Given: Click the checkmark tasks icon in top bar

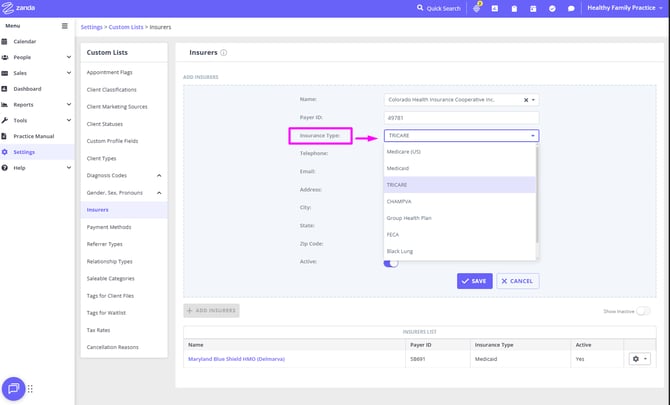Looking at the screenshot, I should pyautogui.click(x=551, y=8).
